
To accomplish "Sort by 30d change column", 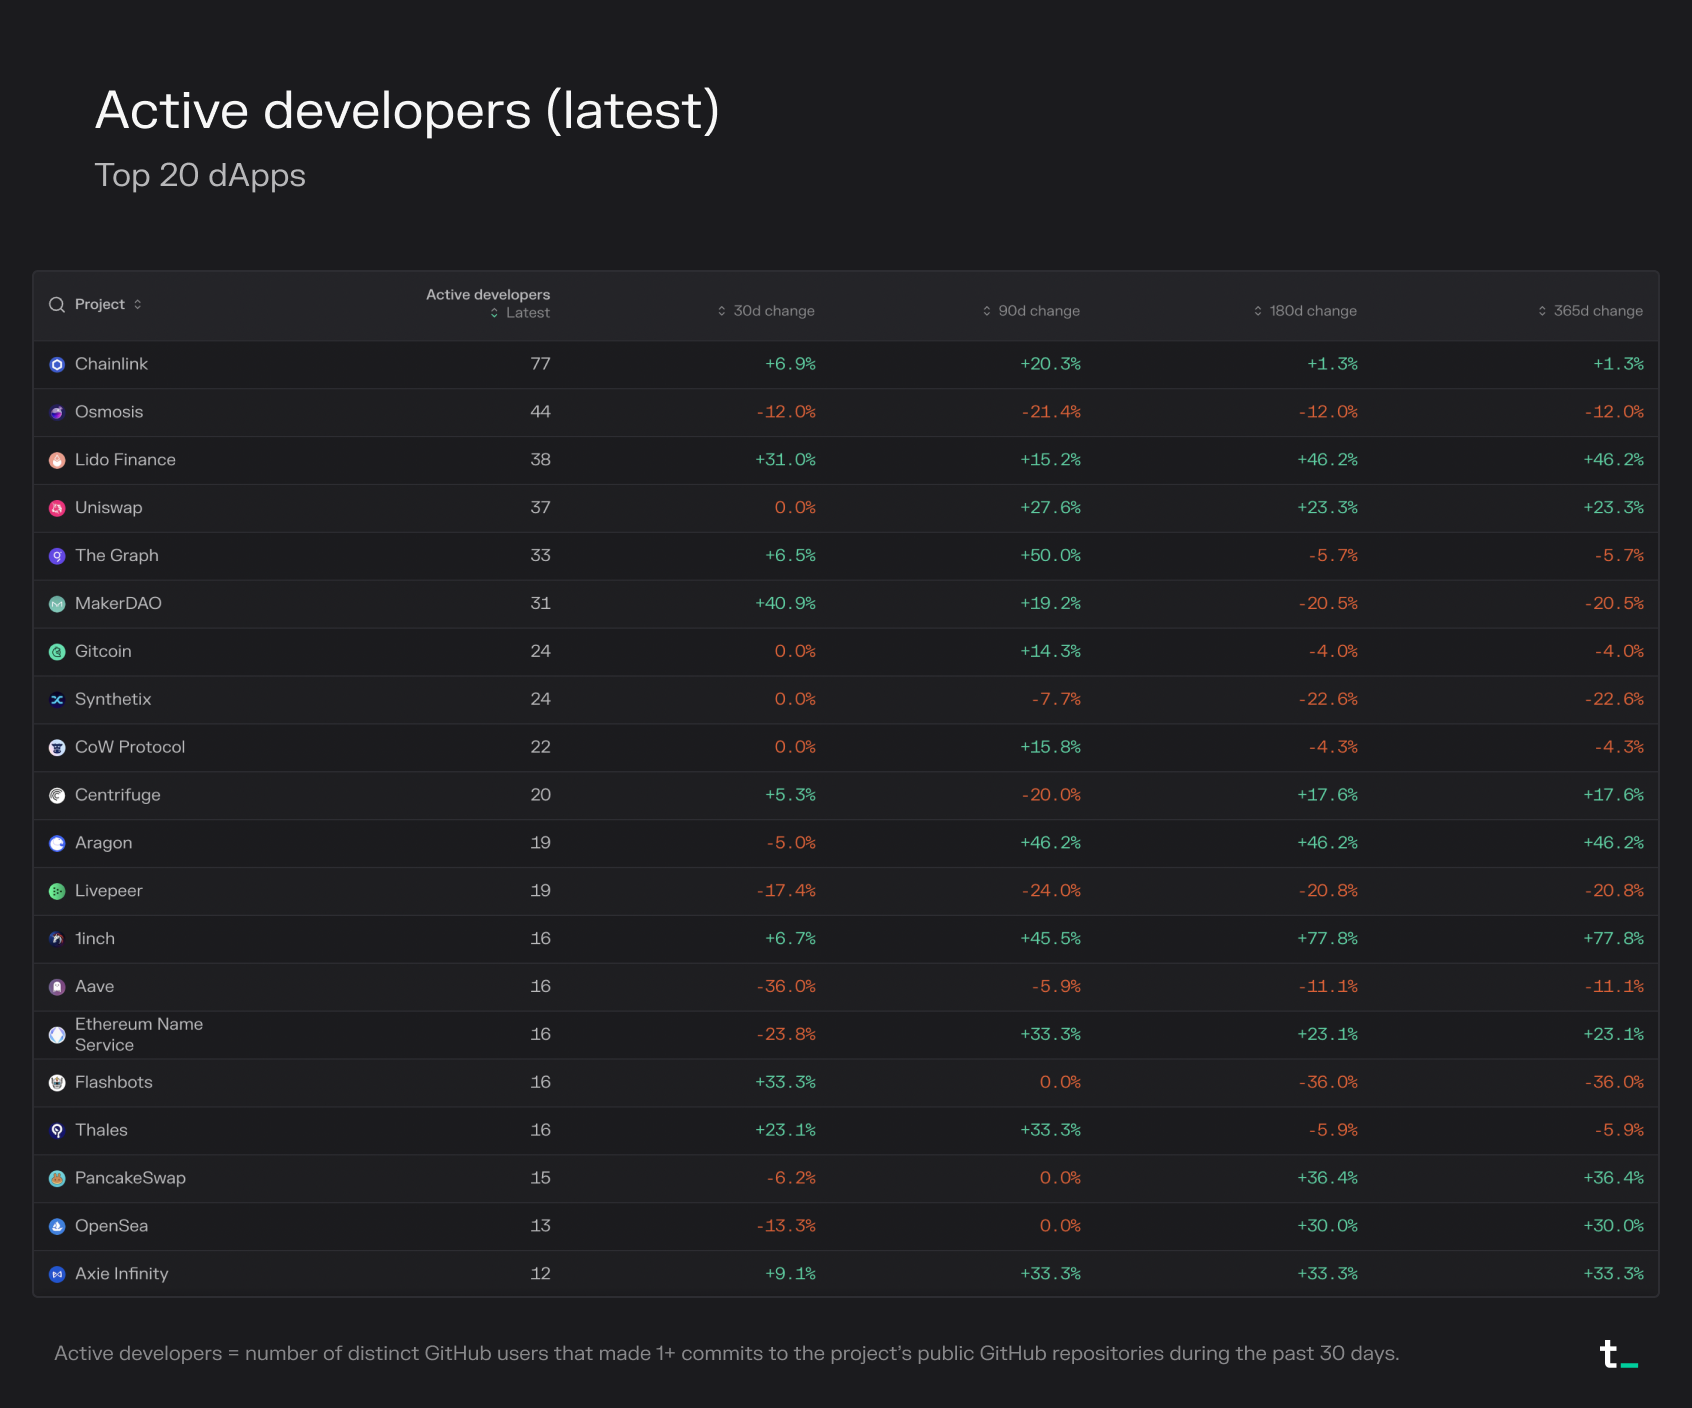I will pyautogui.click(x=766, y=311).
